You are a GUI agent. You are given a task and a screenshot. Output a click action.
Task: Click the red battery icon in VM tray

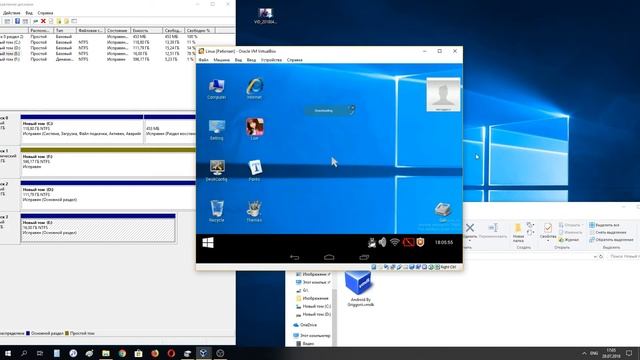point(408,242)
